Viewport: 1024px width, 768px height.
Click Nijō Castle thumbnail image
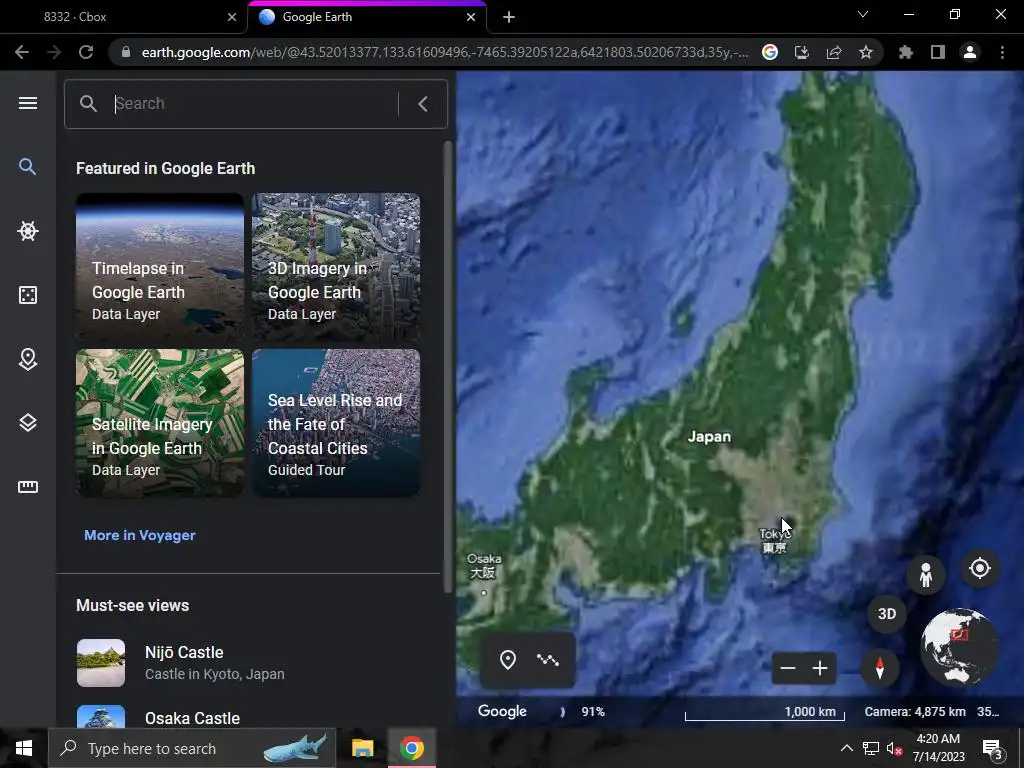tap(101, 663)
